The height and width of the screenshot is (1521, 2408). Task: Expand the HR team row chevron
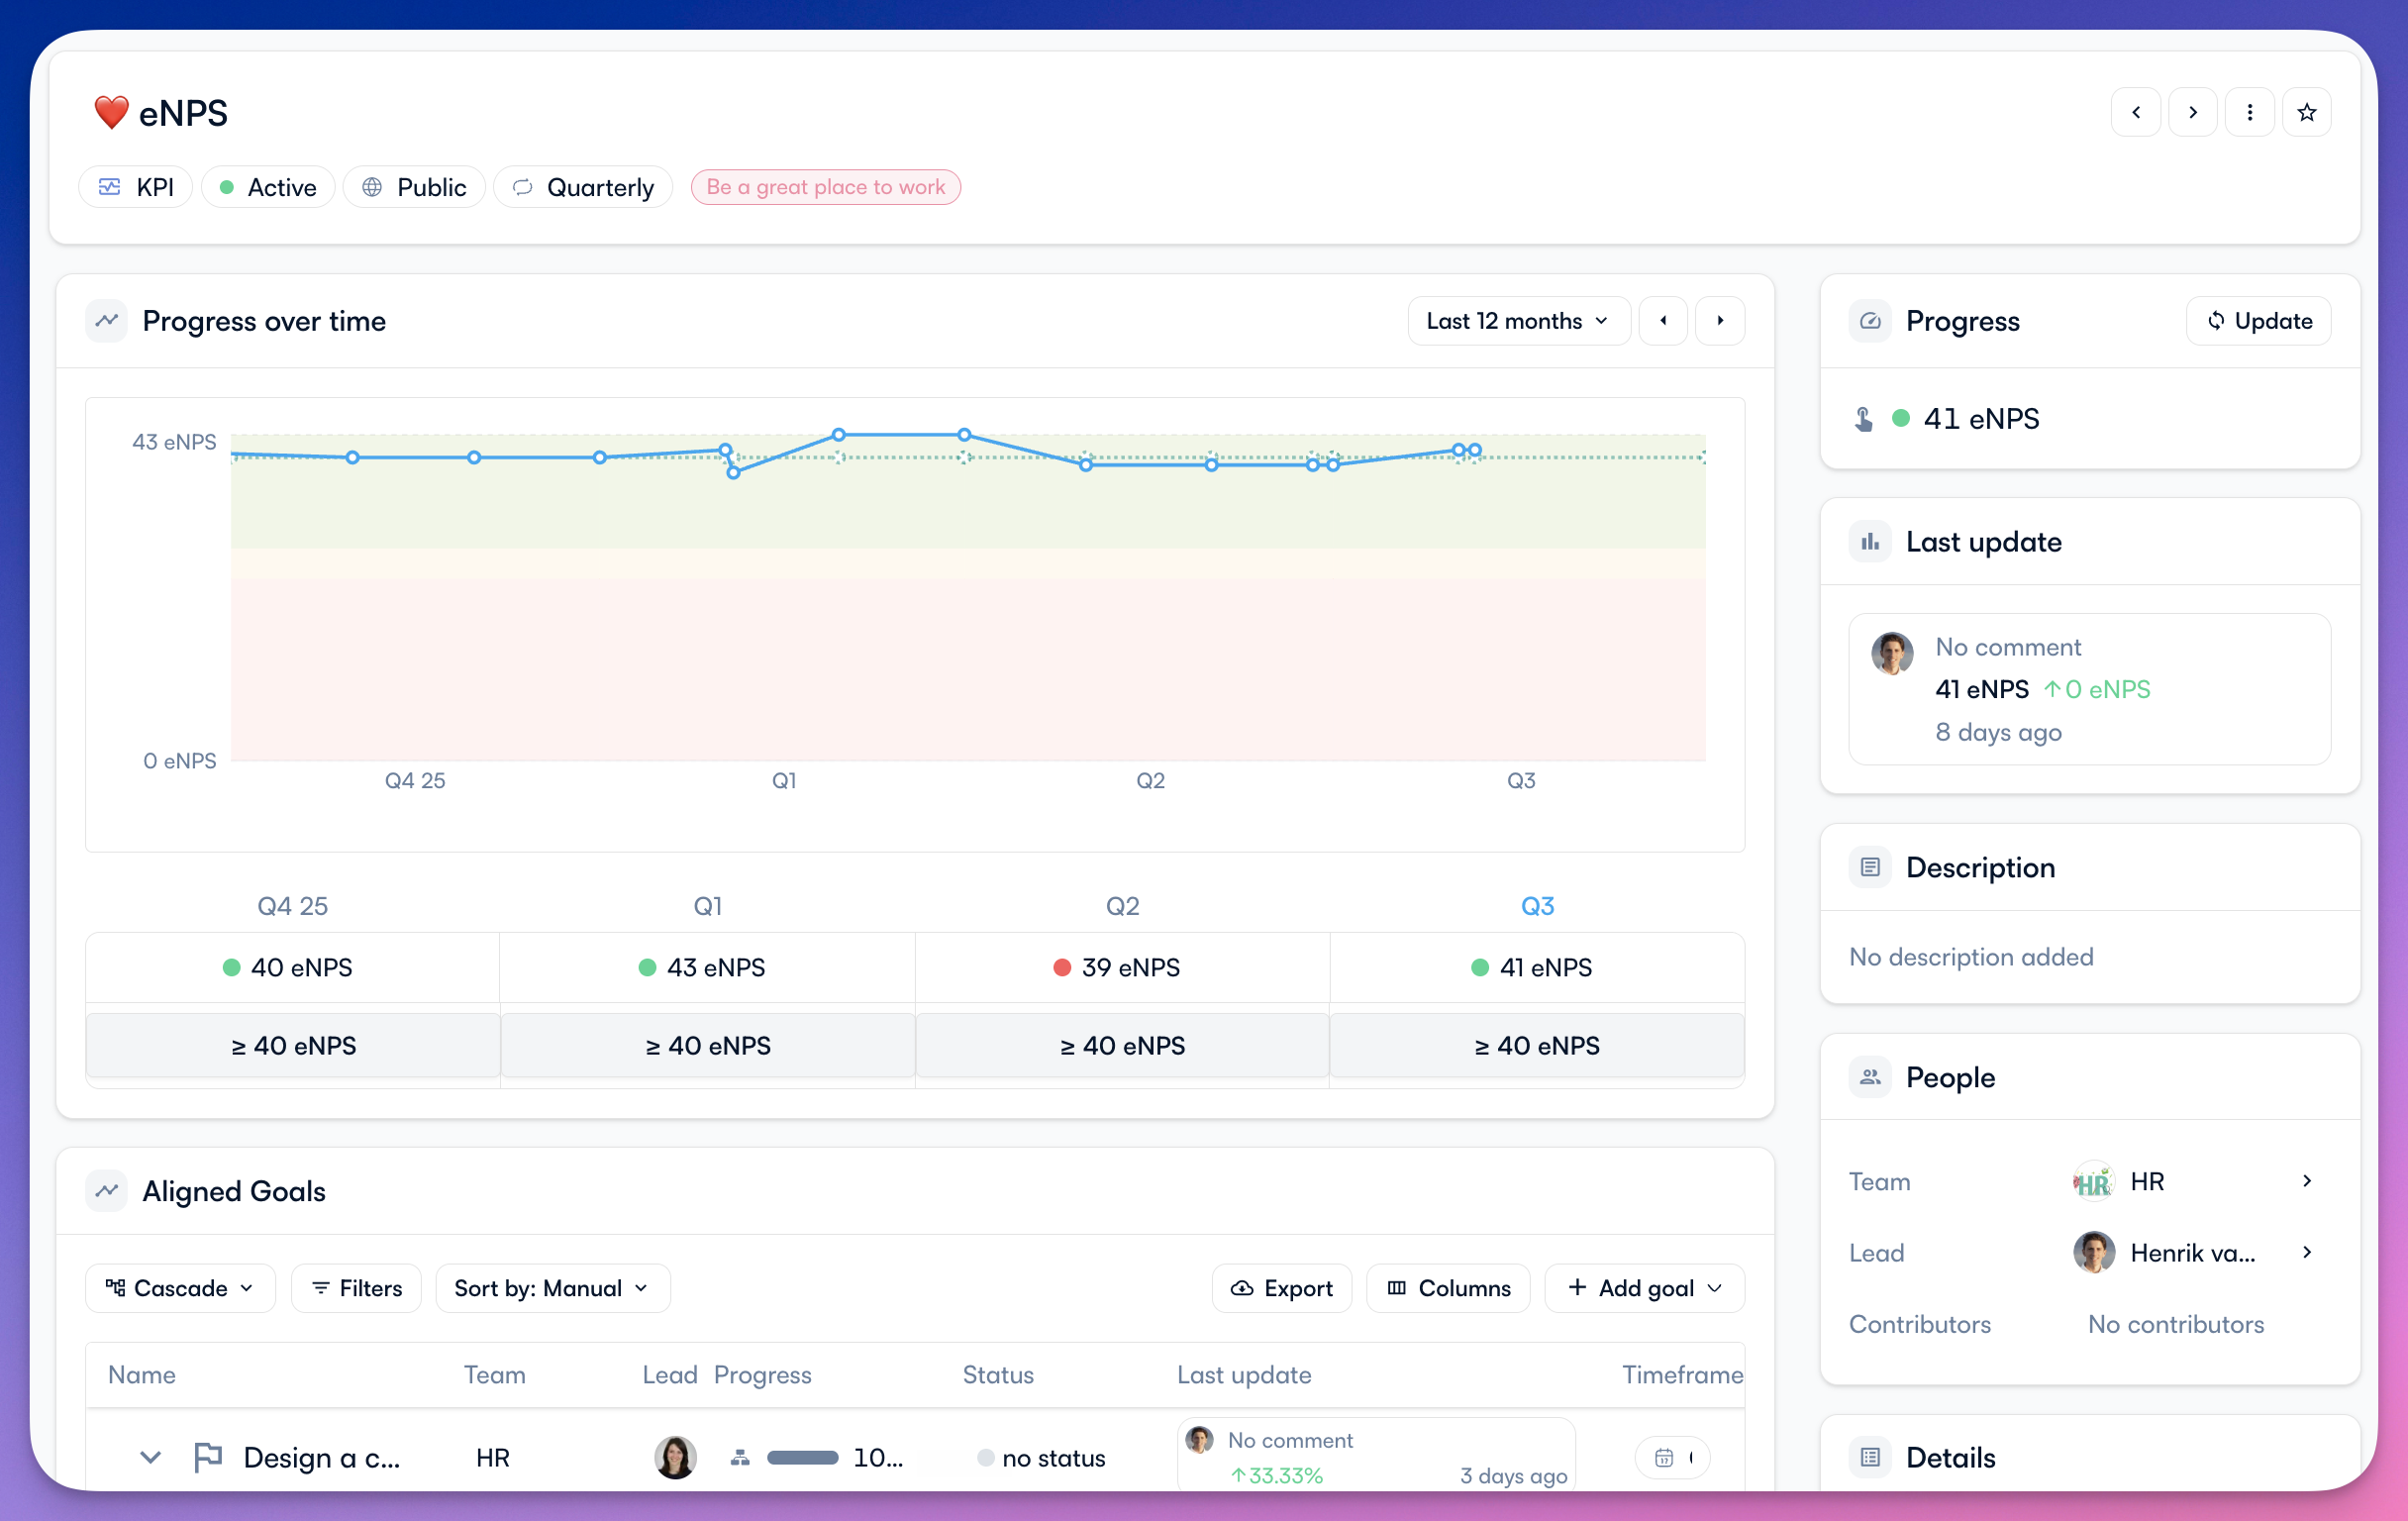[x=2306, y=1181]
